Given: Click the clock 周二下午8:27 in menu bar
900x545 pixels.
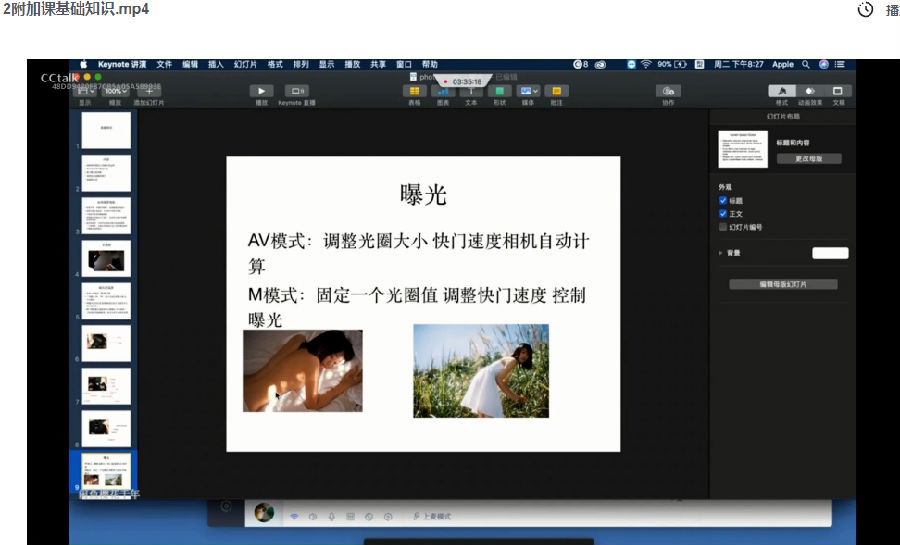Looking at the screenshot, I should click(738, 64).
